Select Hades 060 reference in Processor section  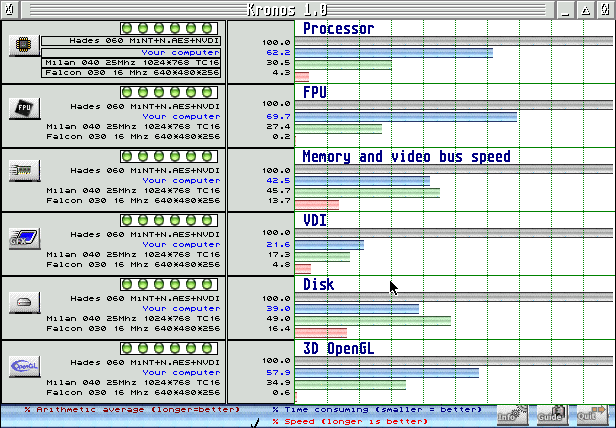coord(130,41)
